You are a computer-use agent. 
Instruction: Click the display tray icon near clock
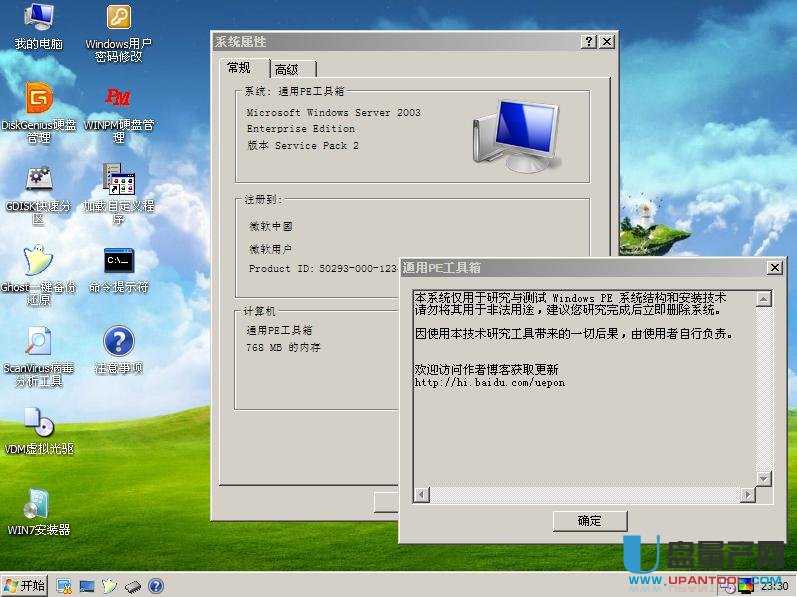point(746,586)
